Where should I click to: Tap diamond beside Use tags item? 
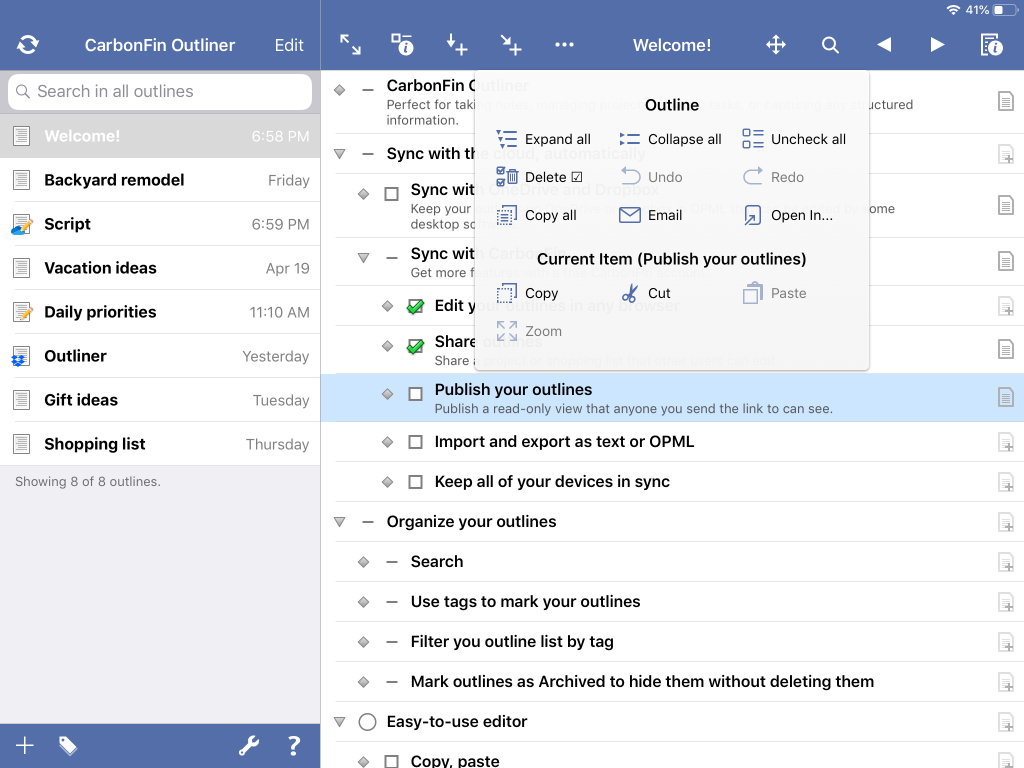[x=364, y=601]
